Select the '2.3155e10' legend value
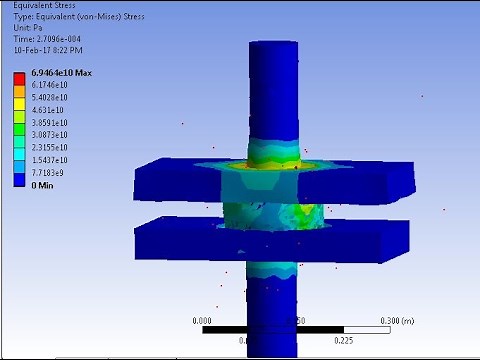Screen dimensions: 480x360 tap(49, 148)
